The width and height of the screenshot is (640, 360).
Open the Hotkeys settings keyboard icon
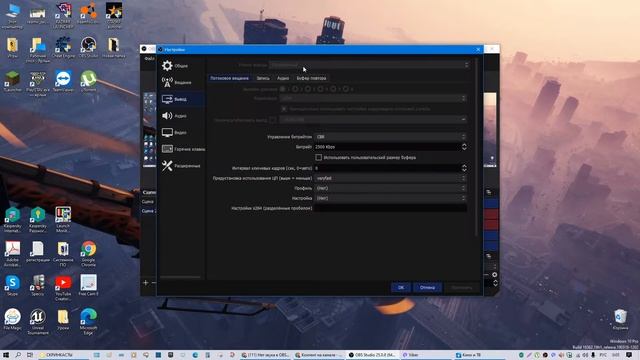point(167,149)
